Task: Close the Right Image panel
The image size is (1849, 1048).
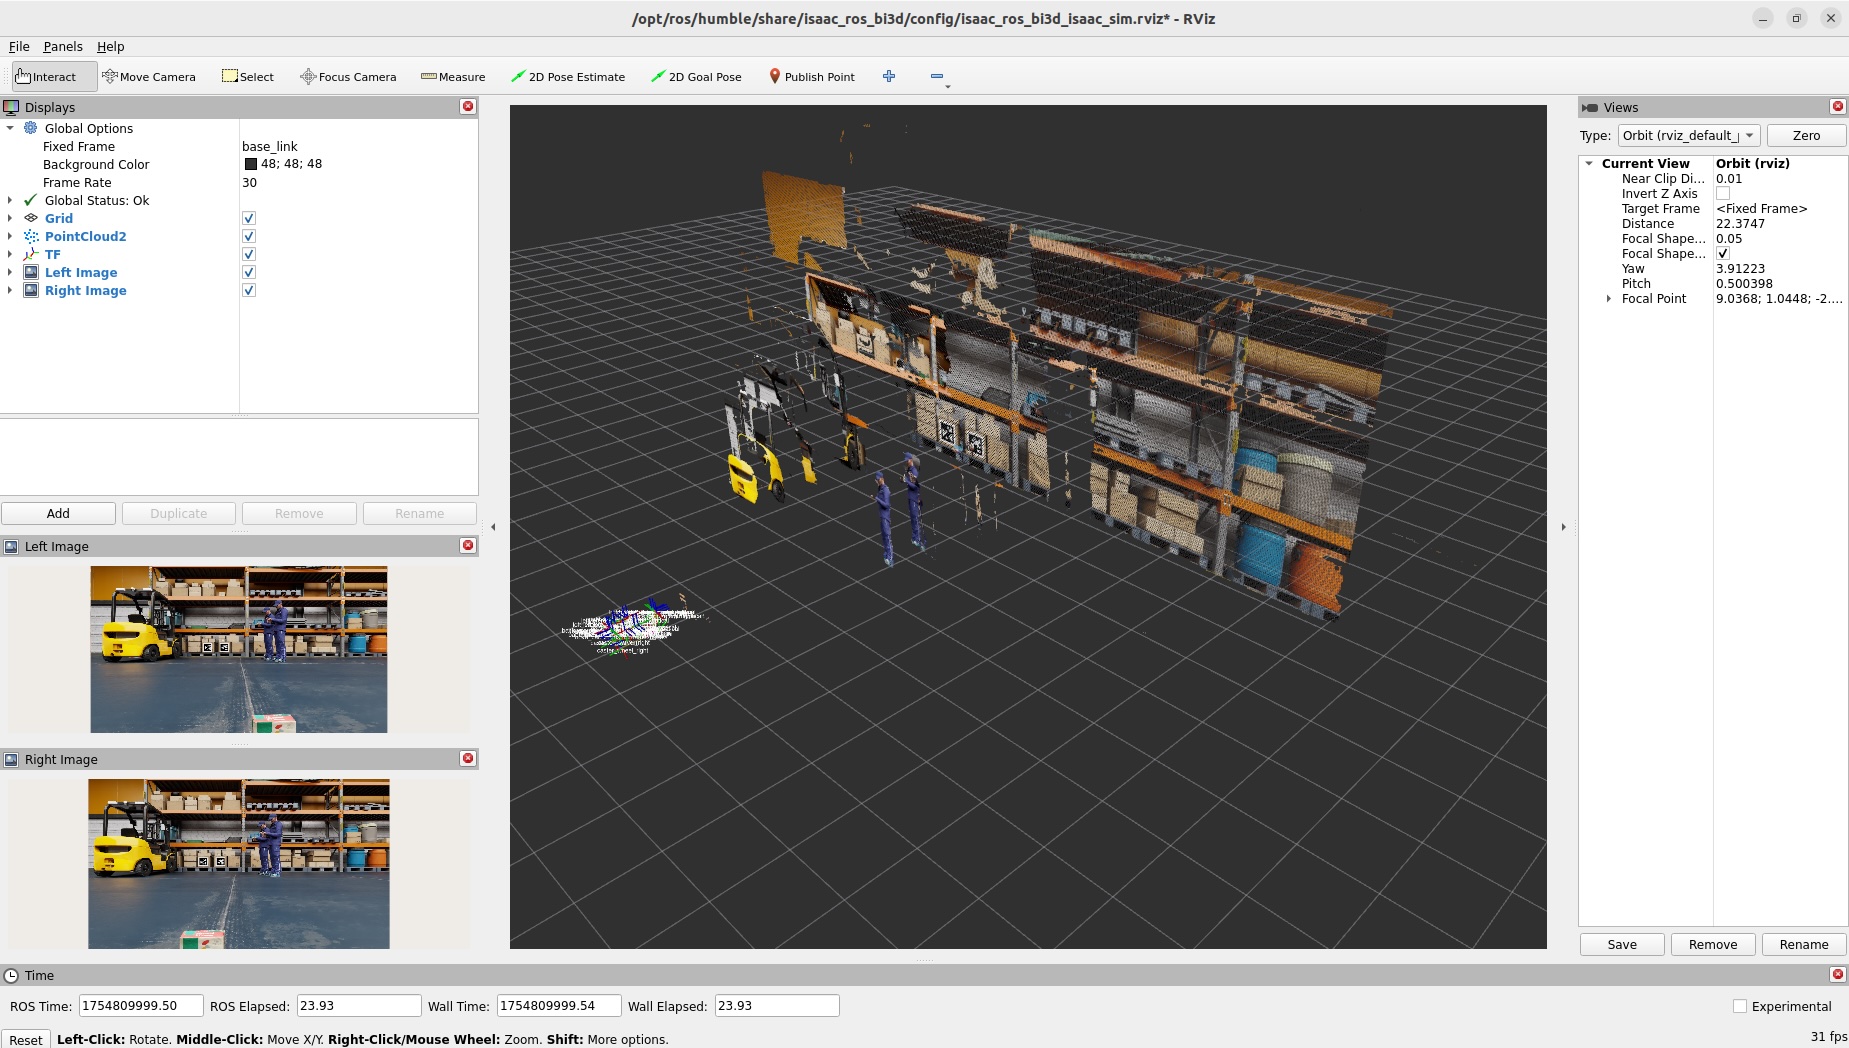Action: pos(467,758)
